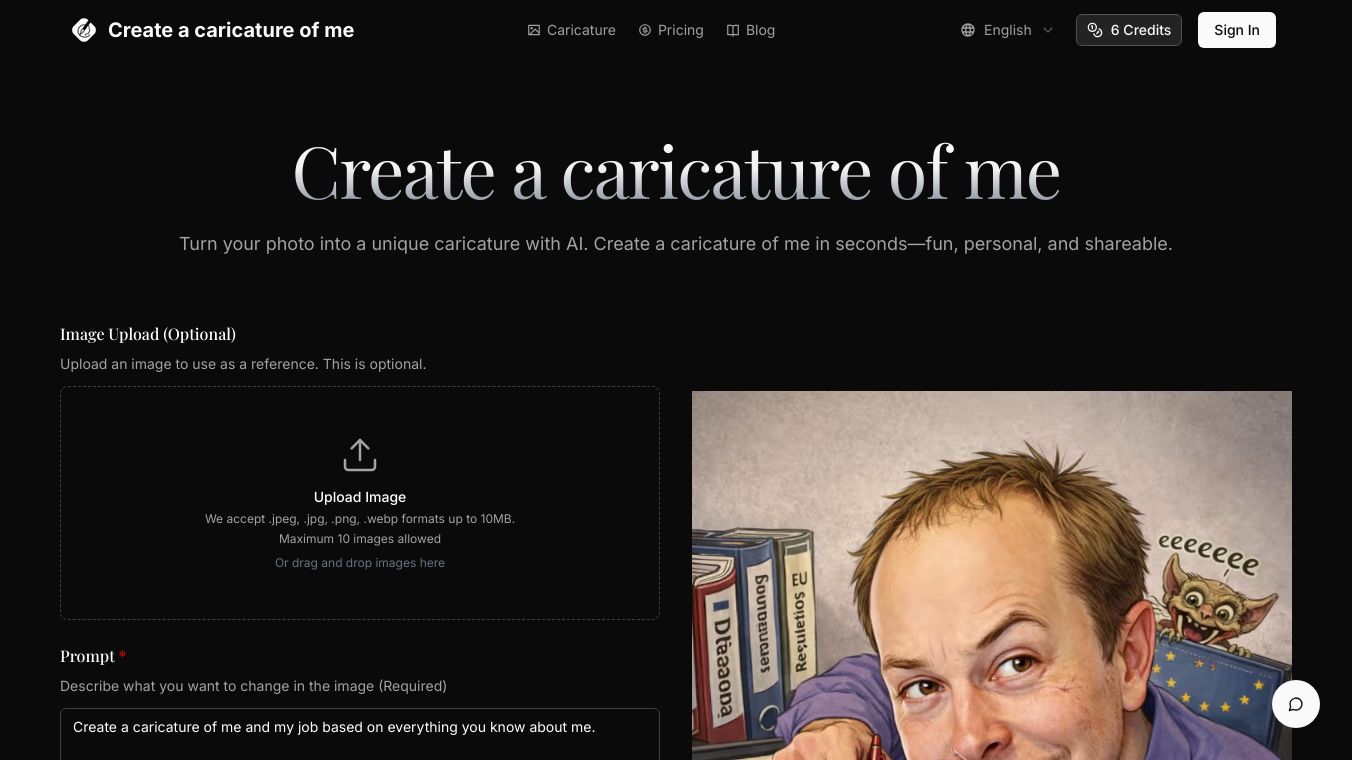1352x760 pixels.
Task: Click the globe language icon
Action: [x=968, y=30]
